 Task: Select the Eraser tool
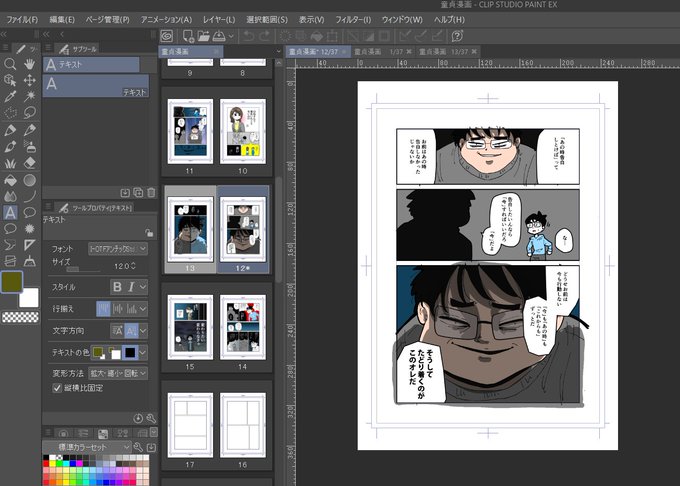[29, 163]
